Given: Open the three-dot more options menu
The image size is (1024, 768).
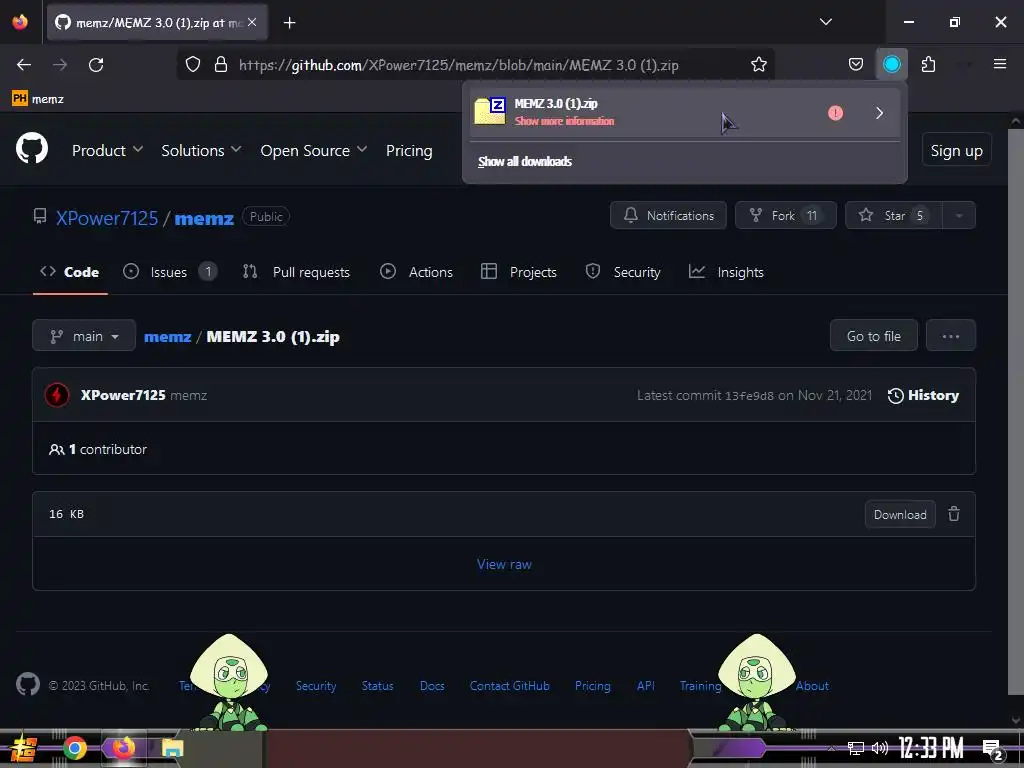Looking at the screenshot, I should pyautogui.click(x=950, y=336).
